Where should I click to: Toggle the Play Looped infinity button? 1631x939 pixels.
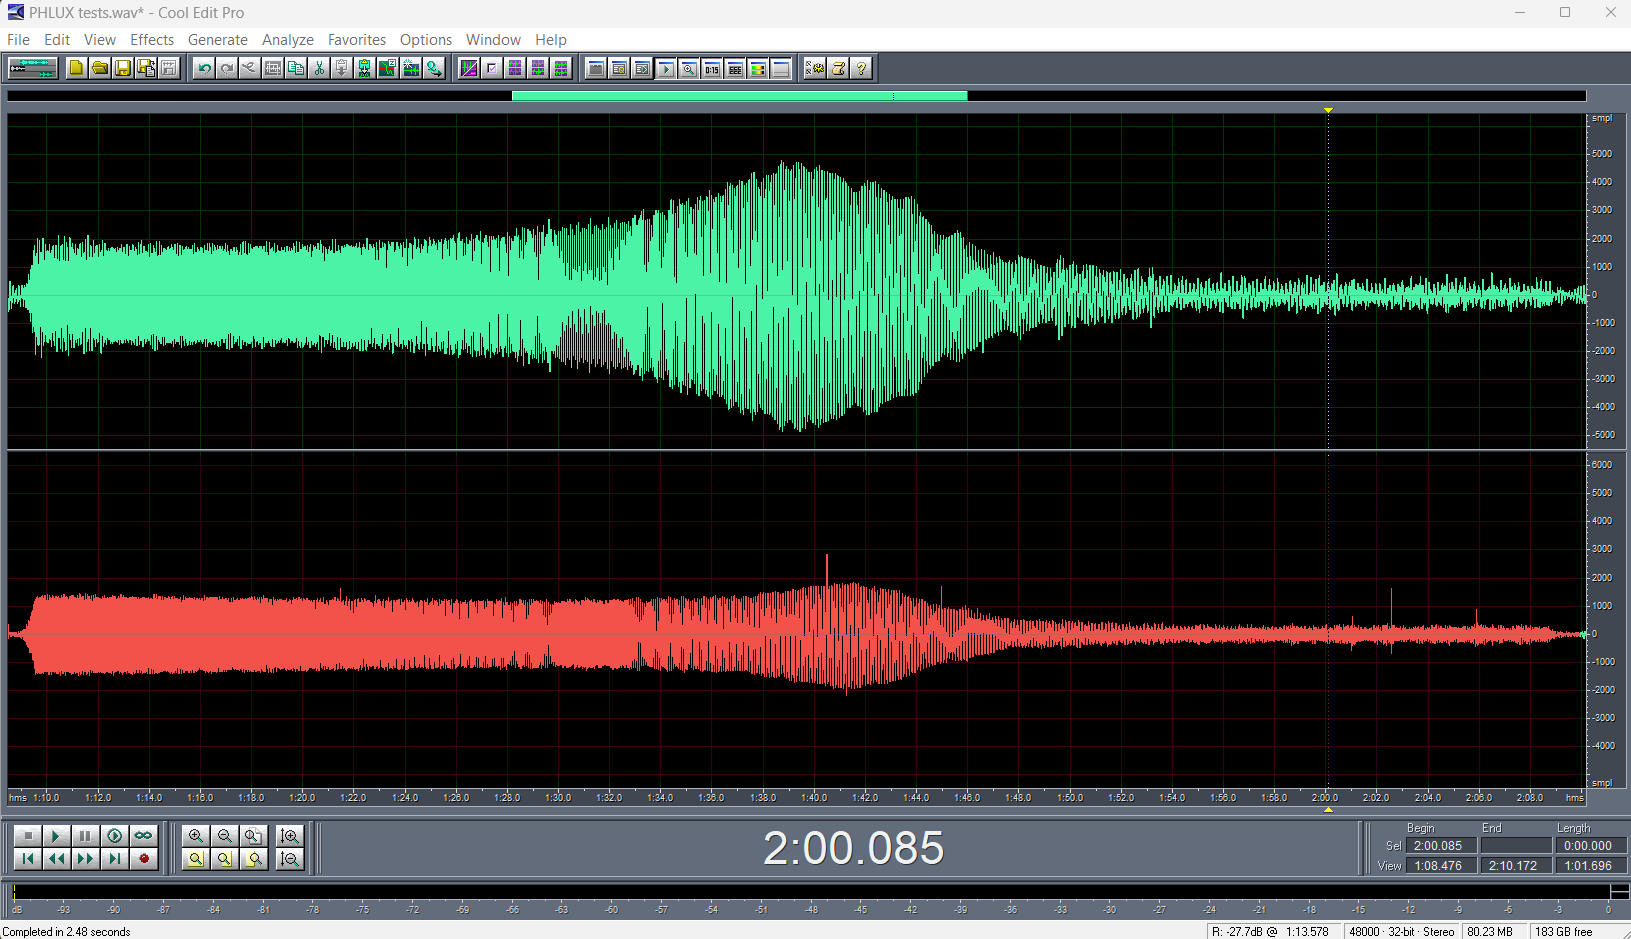[x=144, y=836]
